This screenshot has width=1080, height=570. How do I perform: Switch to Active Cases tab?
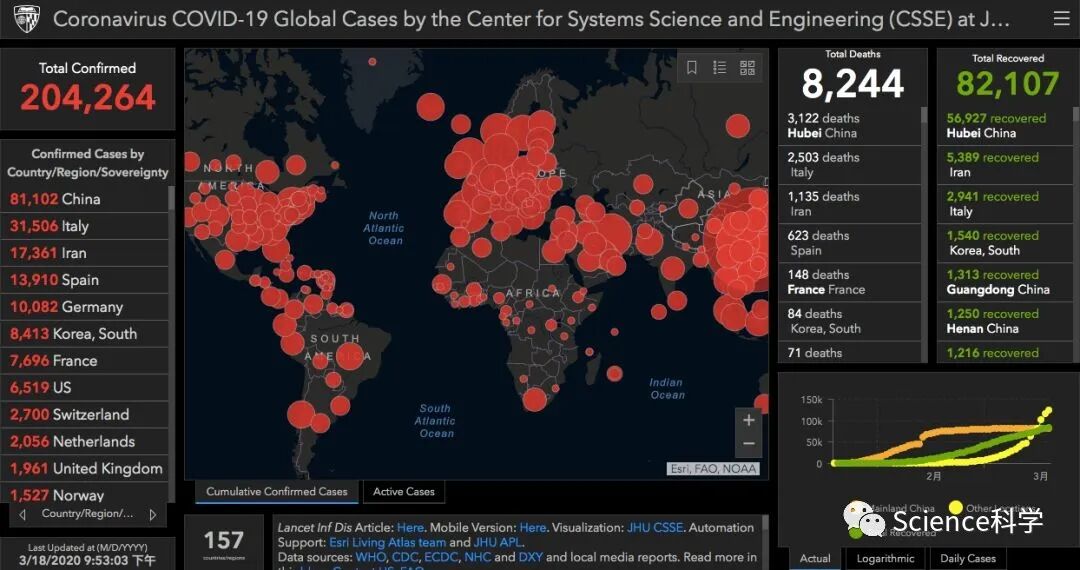pos(404,492)
